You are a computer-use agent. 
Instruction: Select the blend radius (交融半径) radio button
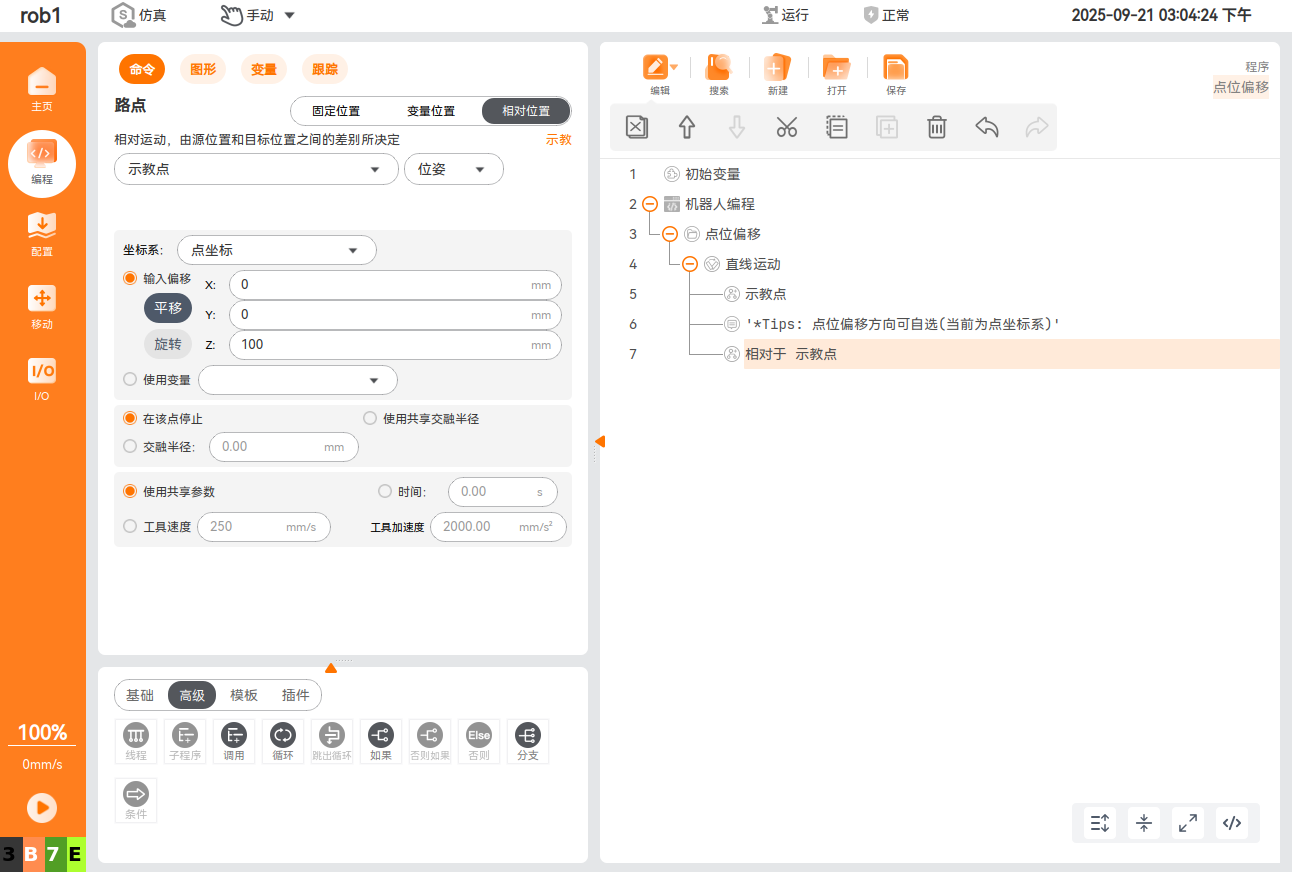(x=130, y=446)
